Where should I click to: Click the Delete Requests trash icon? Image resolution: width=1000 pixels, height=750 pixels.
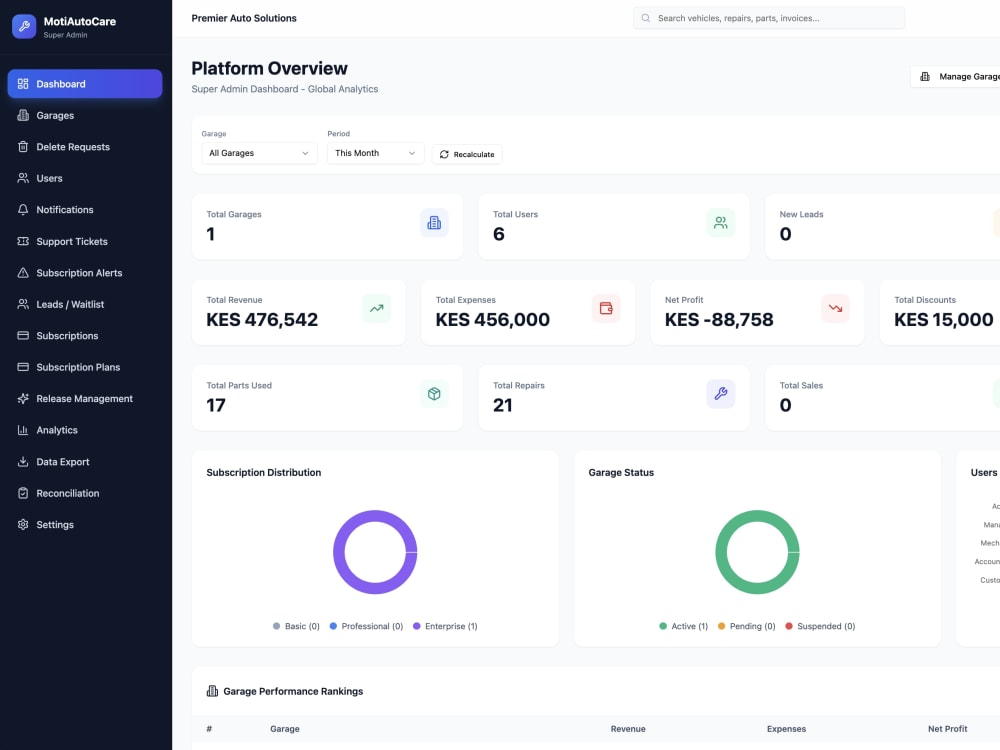pos(23,147)
